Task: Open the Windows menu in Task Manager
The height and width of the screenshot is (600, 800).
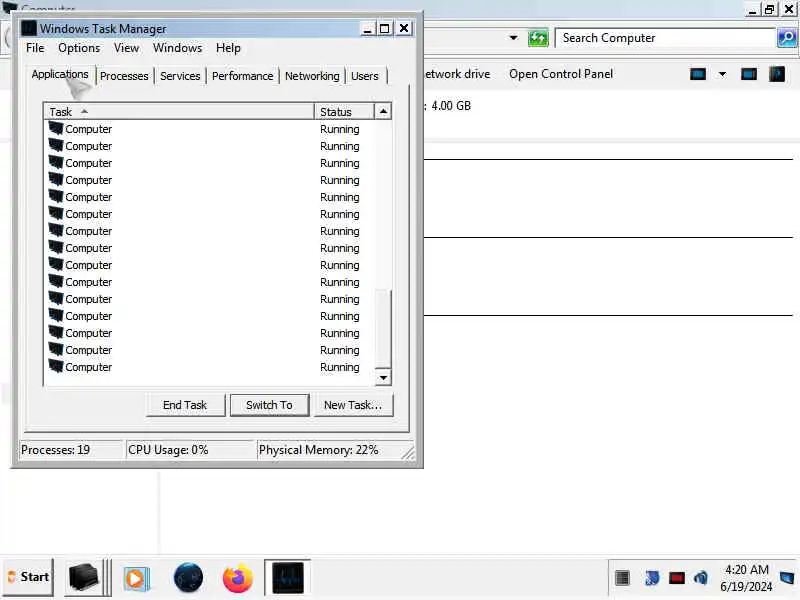Action: [x=178, y=48]
